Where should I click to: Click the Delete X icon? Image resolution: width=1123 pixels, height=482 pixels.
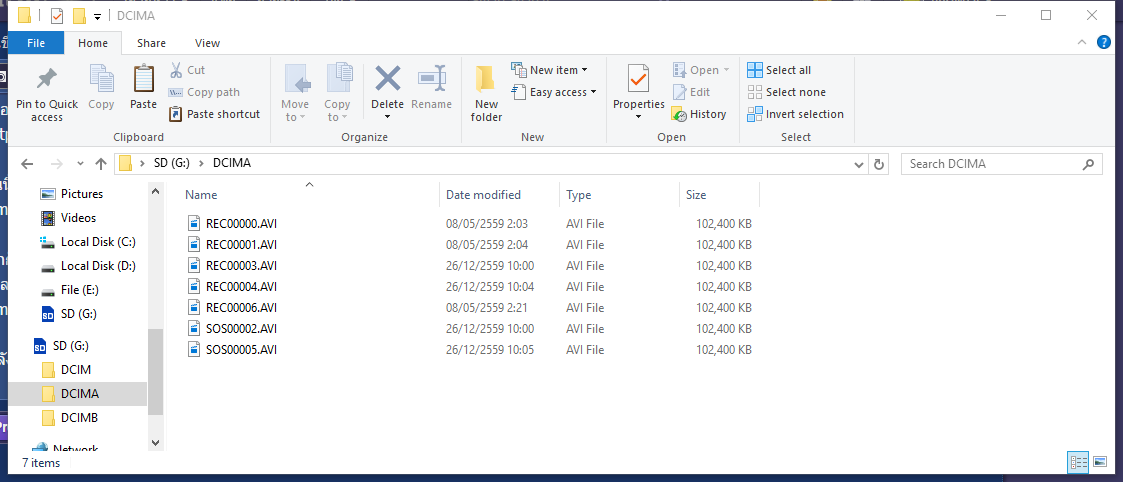(387, 78)
